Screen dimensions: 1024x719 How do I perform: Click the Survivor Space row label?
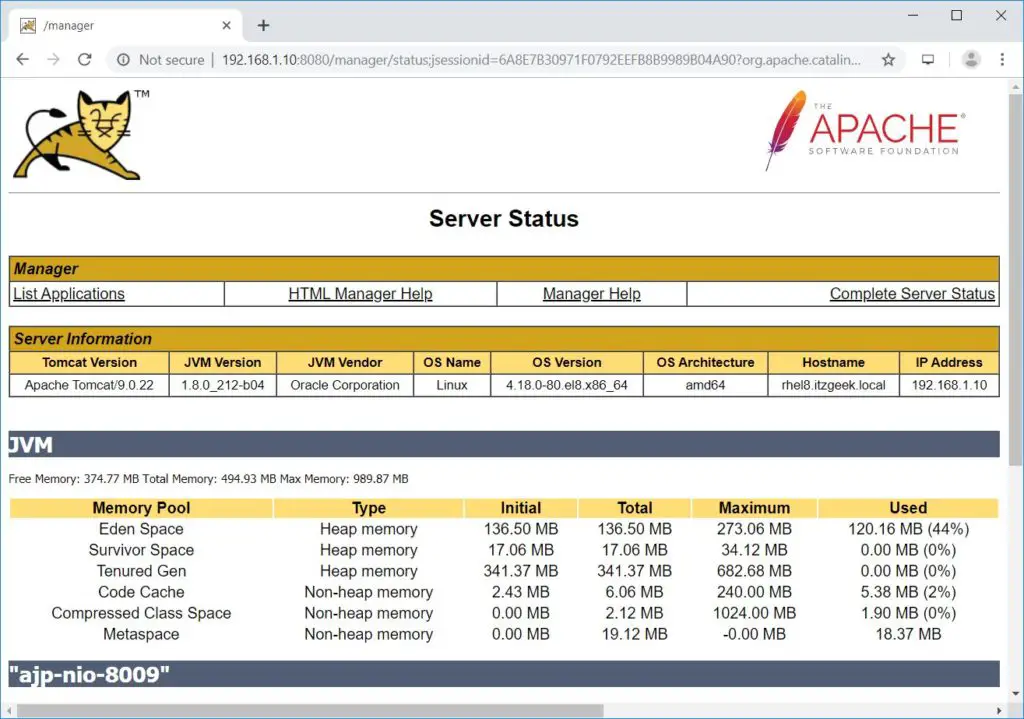(x=141, y=550)
